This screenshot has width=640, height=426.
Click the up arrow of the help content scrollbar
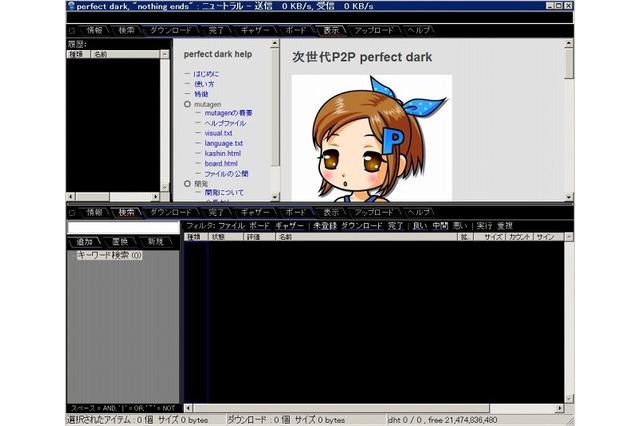tap(569, 43)
